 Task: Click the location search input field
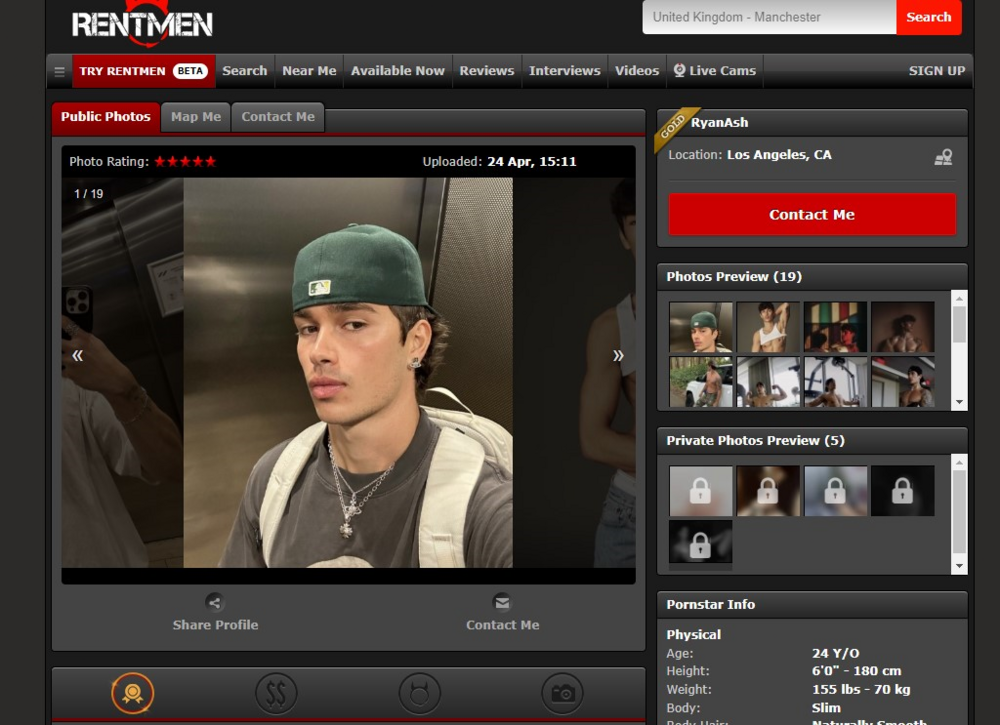768,17
